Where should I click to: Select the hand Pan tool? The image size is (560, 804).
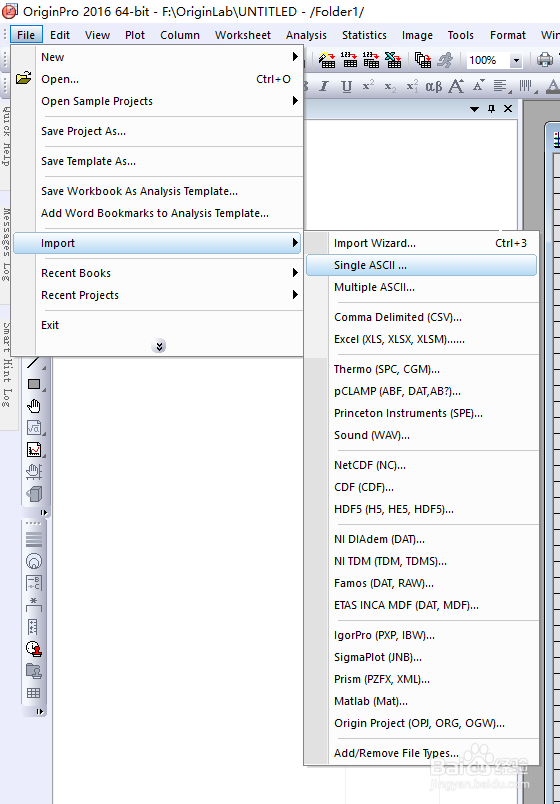tap(34, 407)
